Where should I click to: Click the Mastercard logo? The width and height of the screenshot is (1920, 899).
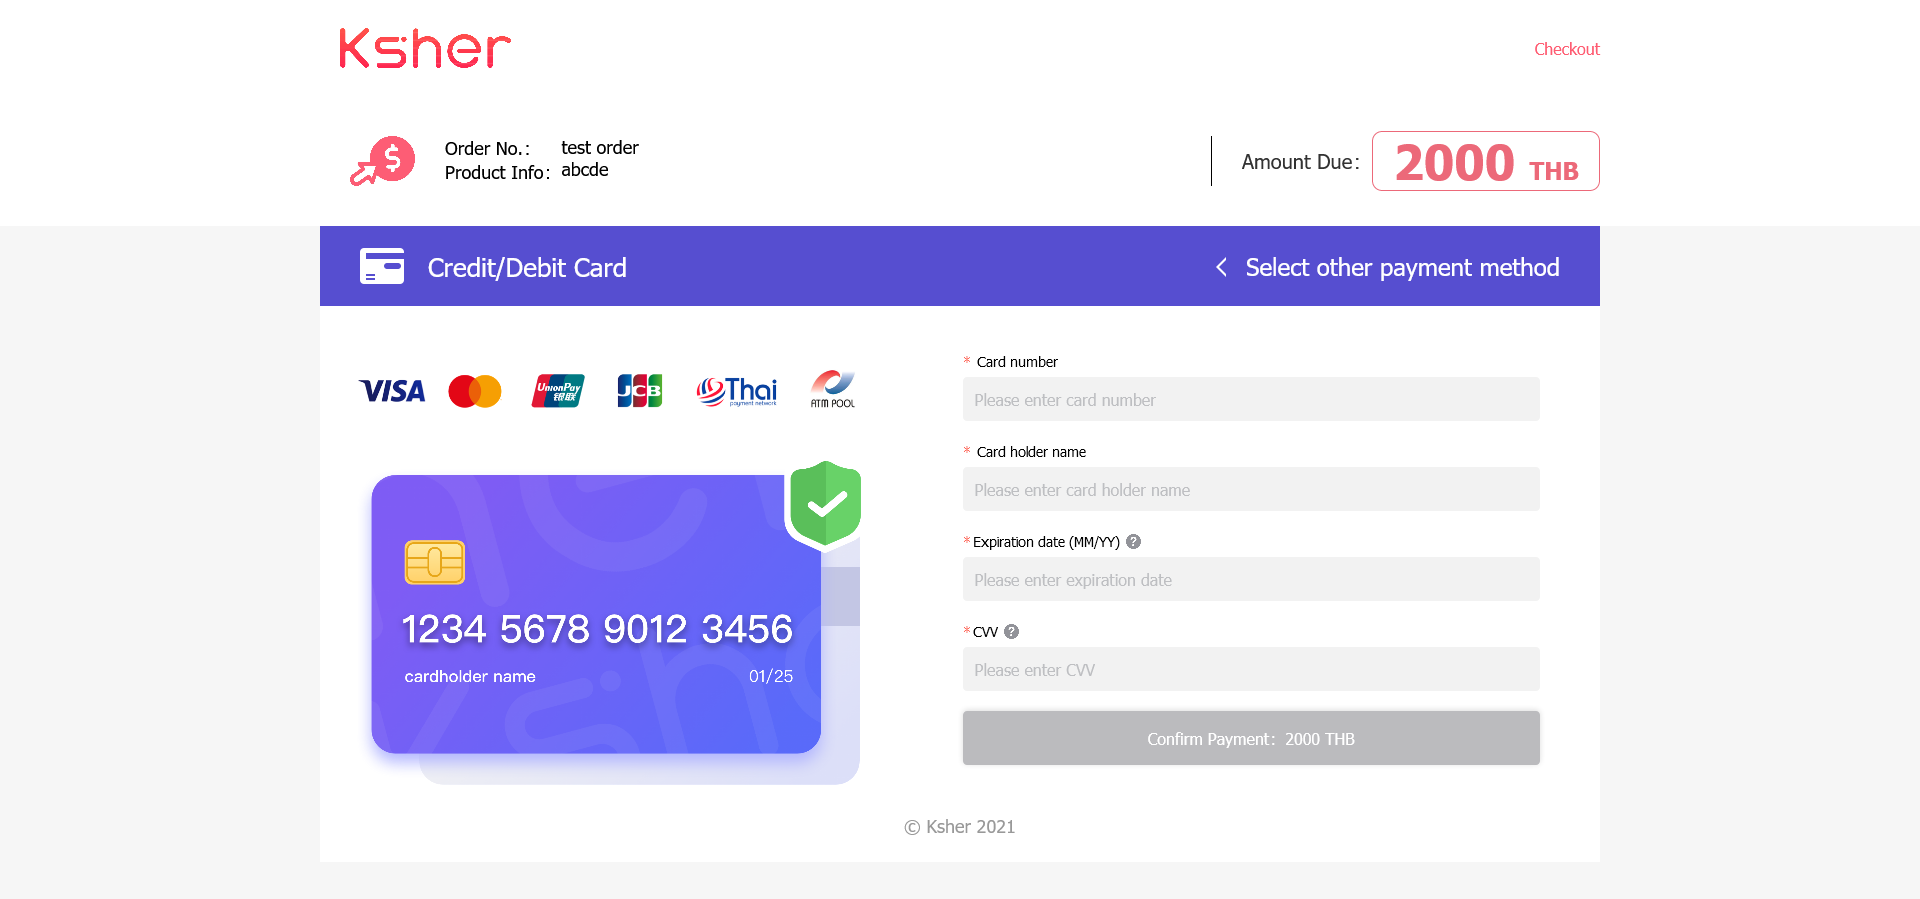(x=475, y=391)
